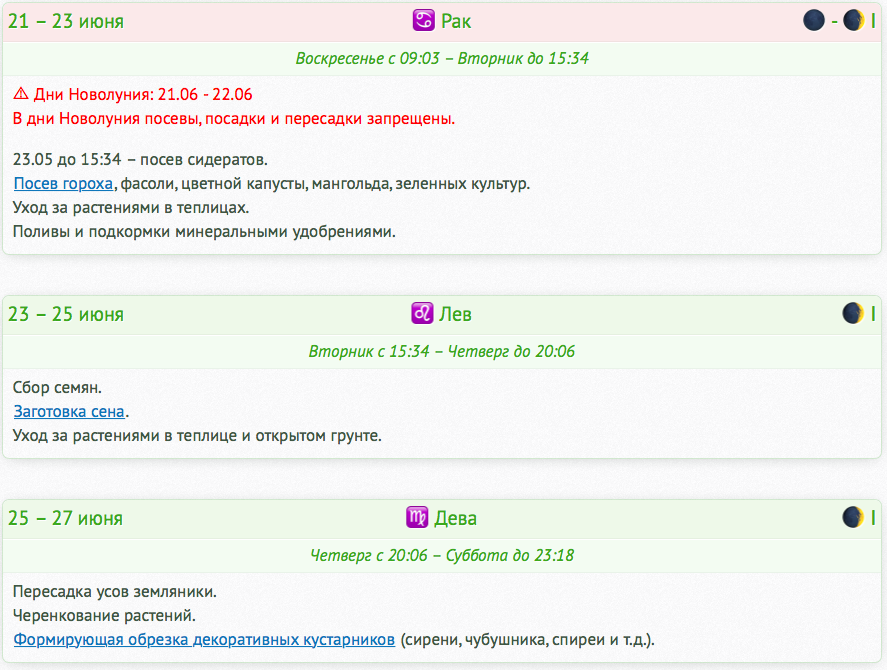Click the crescent moon icon in the Рак header
The height and width of the screenshot is (670, 887).
coord(853,21)
